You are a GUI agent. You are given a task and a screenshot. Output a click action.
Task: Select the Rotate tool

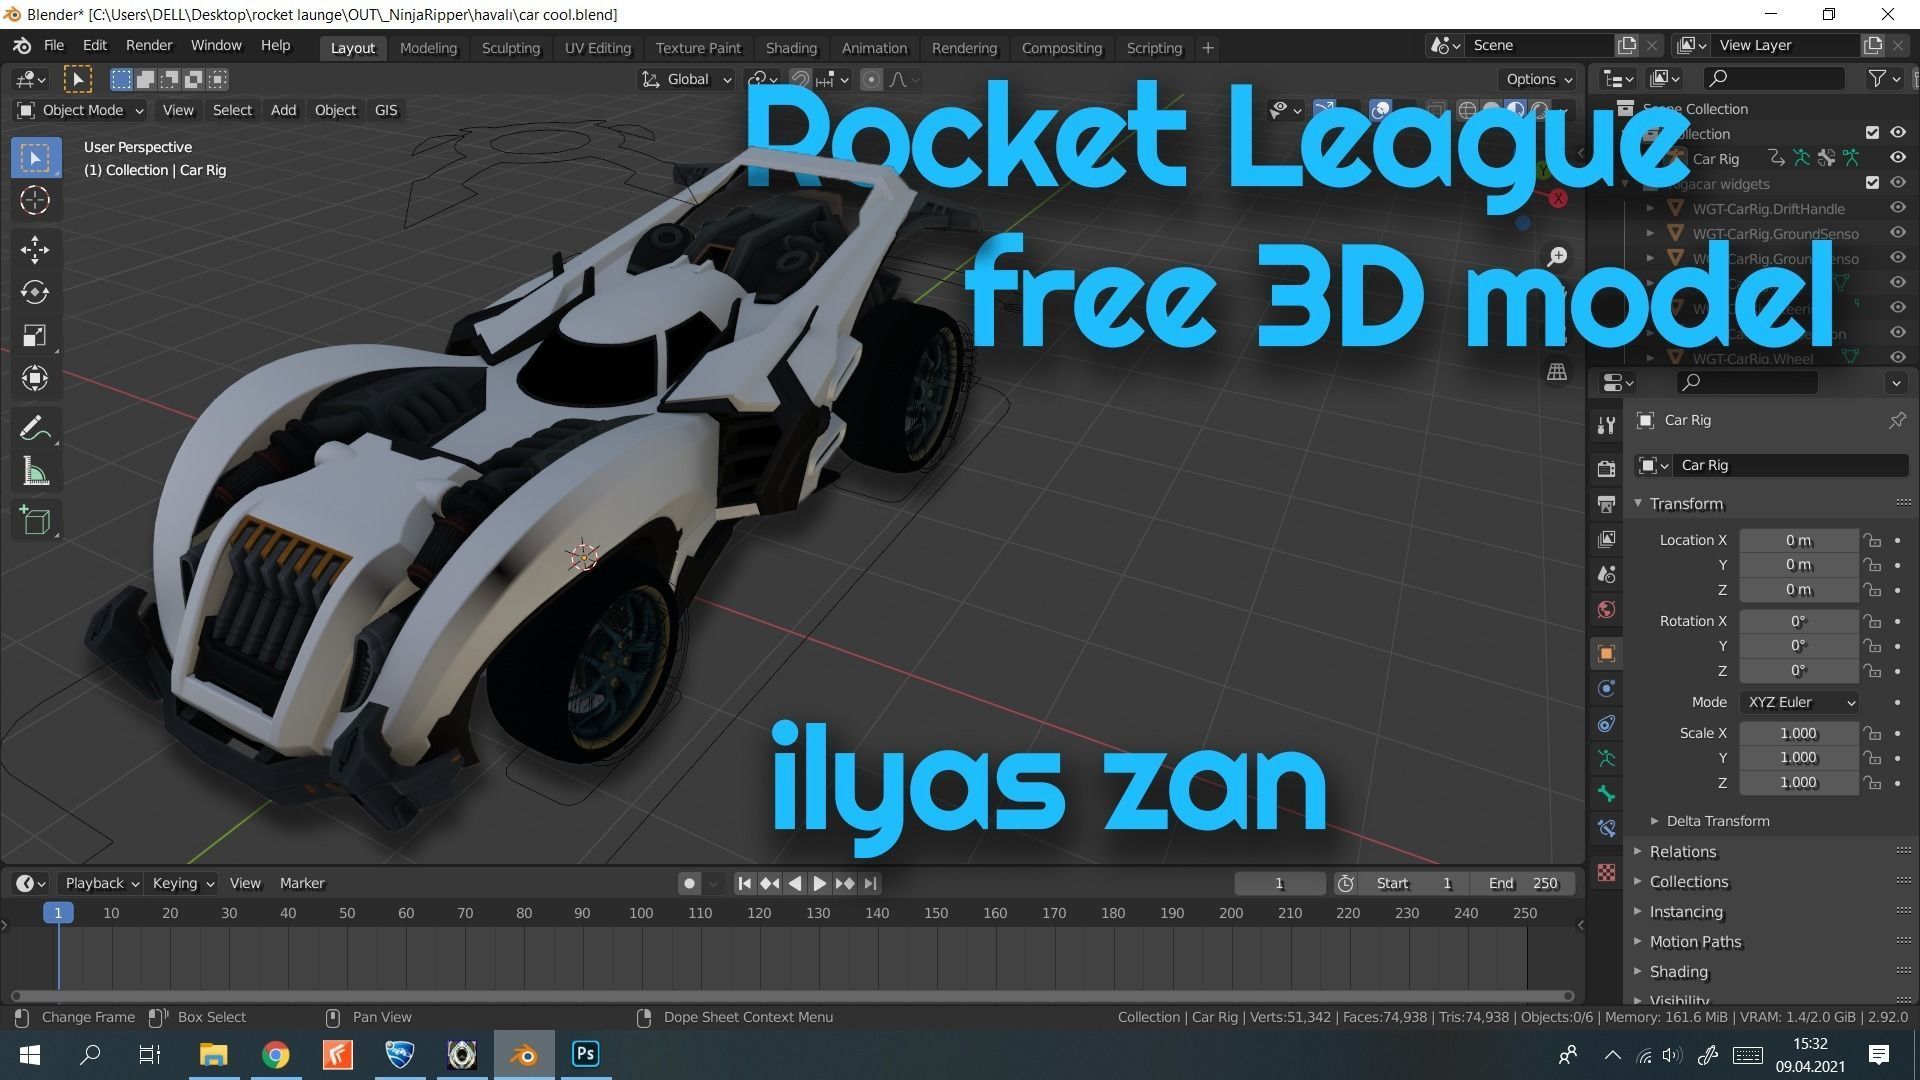pos(35,292)
